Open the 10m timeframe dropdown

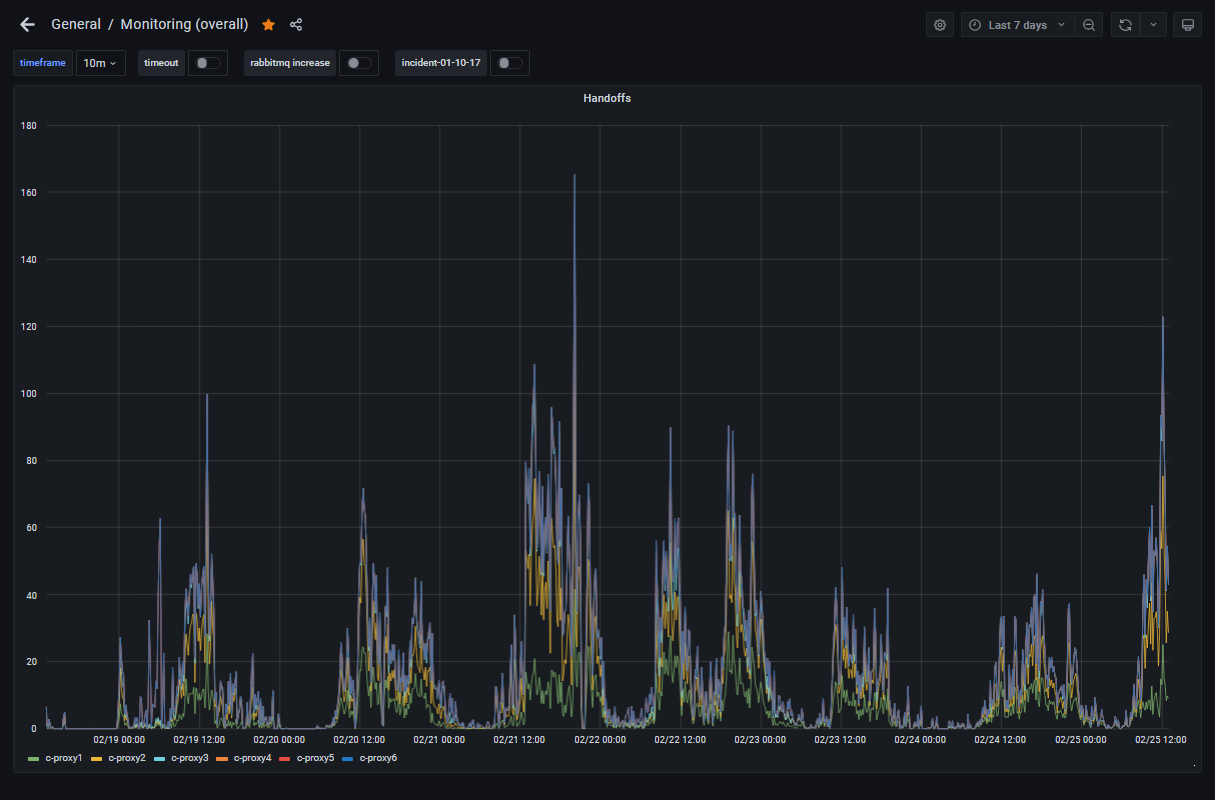(100, 63)
